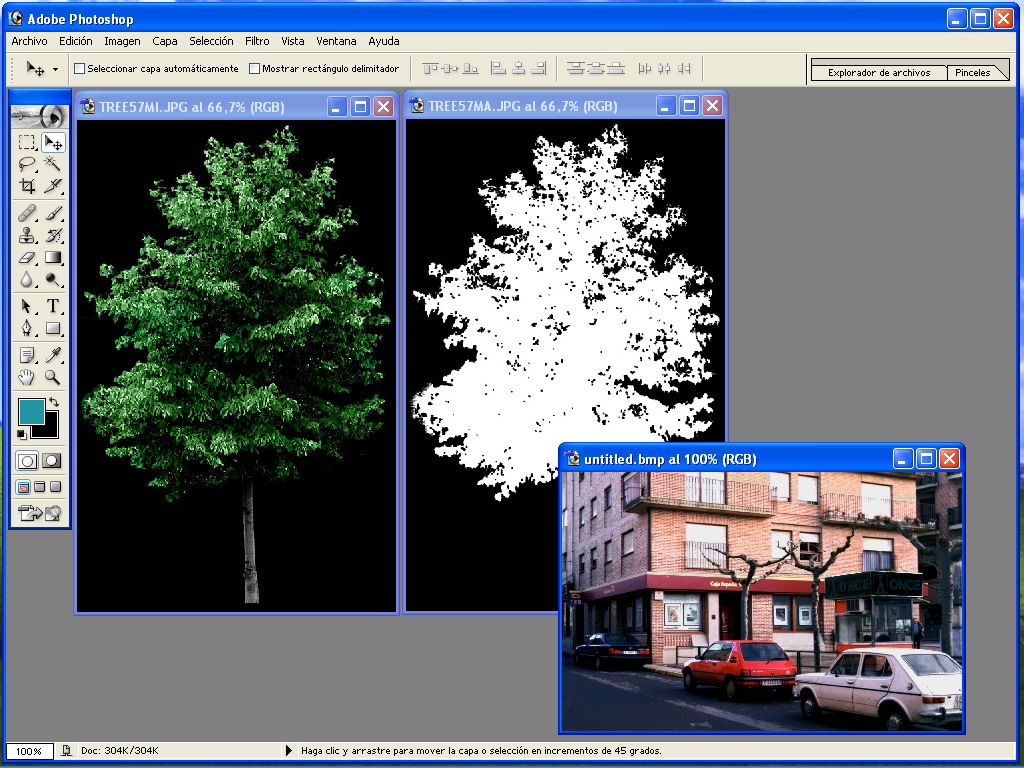The height and width of the screenshot is (768, 1024).
Task: Select the Zoom magnifier tool
Action: [53, 377]
